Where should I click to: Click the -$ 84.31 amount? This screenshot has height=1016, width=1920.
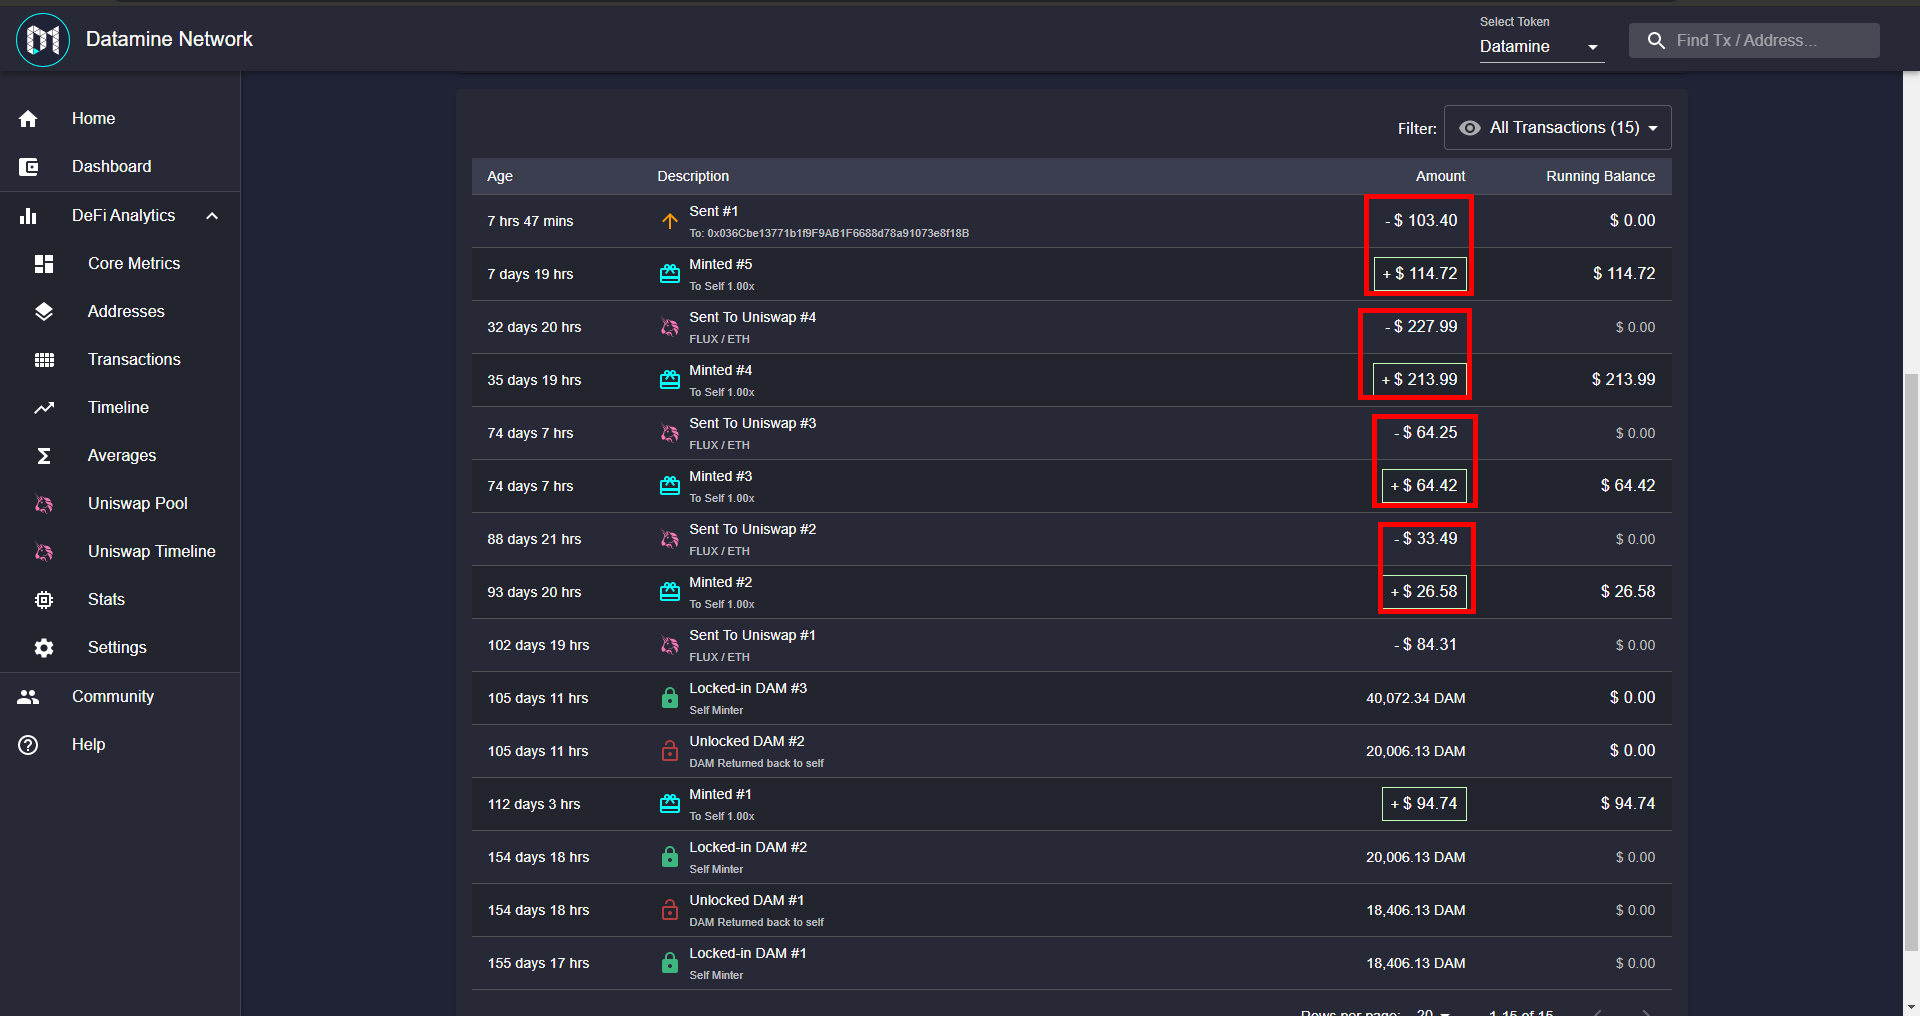click(1425, 645)
